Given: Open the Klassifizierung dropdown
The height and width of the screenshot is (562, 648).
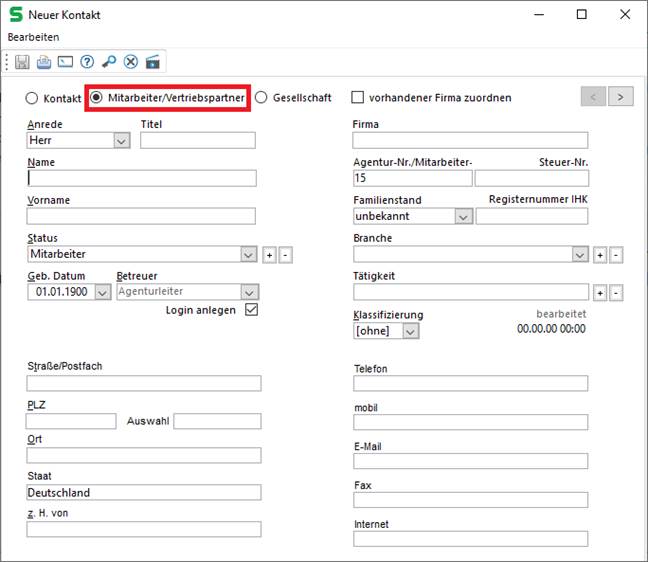Looking at the screenshot, I should 410,331.
